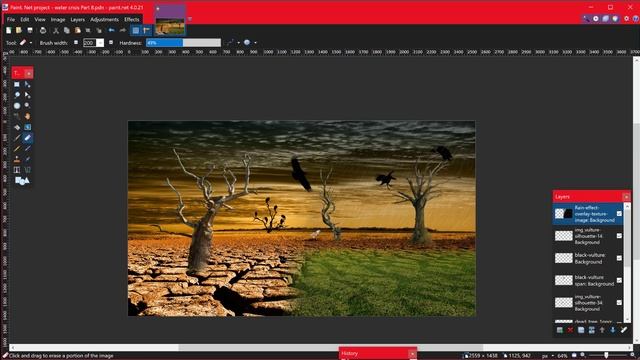Image resolution: width=640 pixels, height=360 pixels.
Task: Toggle visibility of img_vulture-silhouette-34 layer
Action: pyautogui.click(x=619, y=302)
